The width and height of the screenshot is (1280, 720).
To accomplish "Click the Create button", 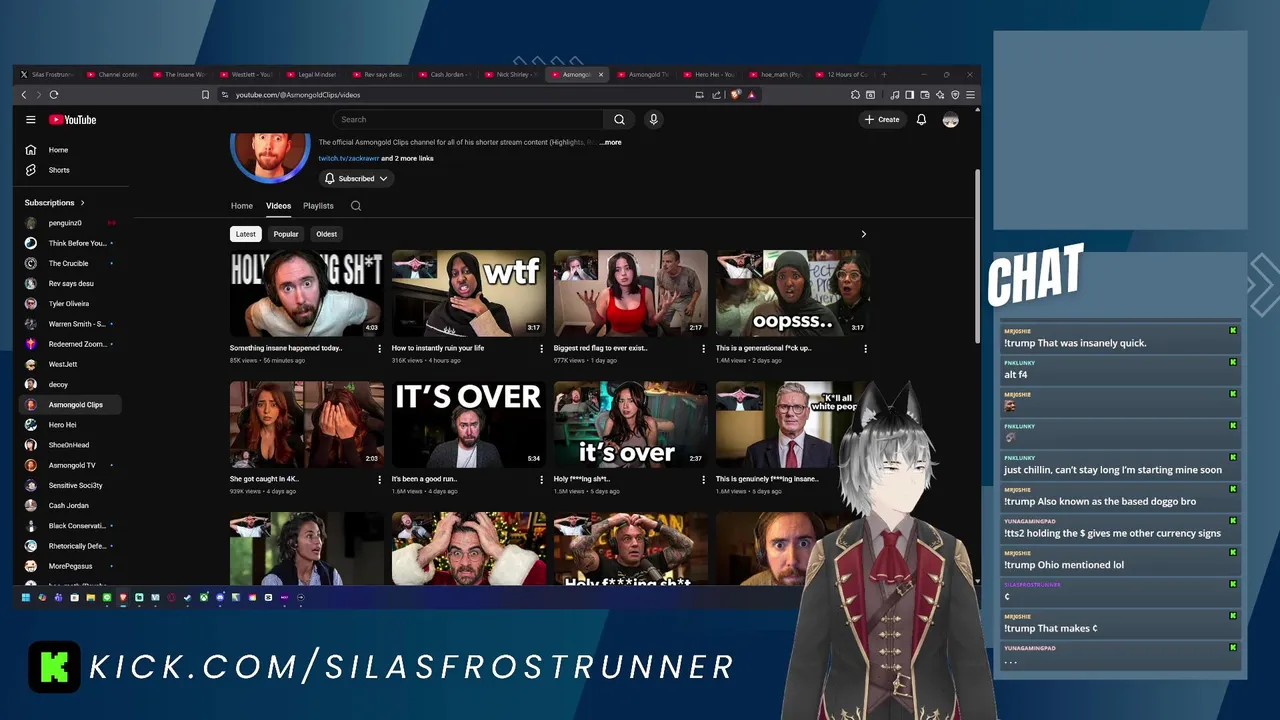I will (x=882, y=119).
